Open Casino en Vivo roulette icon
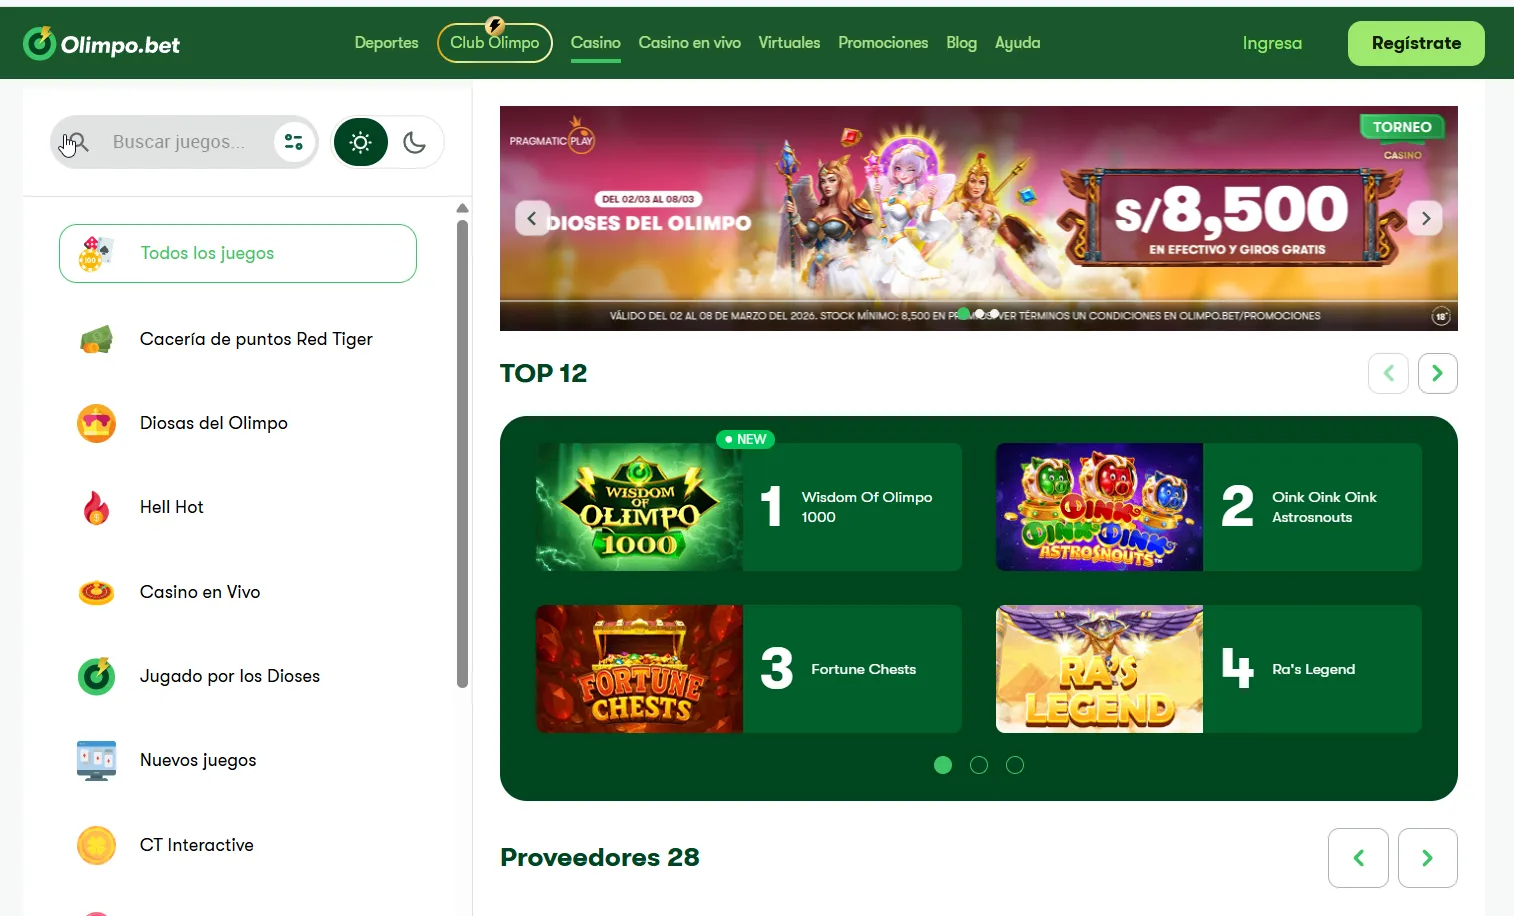The height and width of the screenshot is (916, 1514). tap(96, 592)
